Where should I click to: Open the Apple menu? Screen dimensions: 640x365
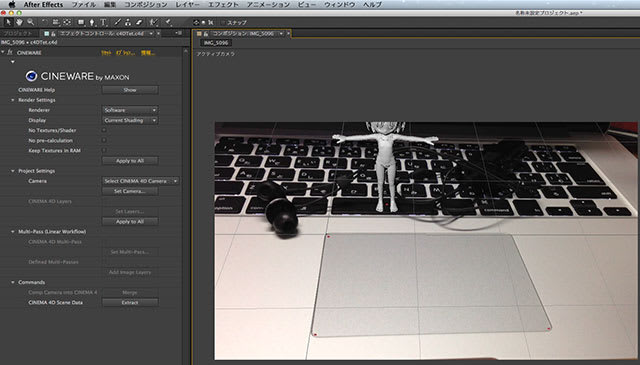click(11, 4)
